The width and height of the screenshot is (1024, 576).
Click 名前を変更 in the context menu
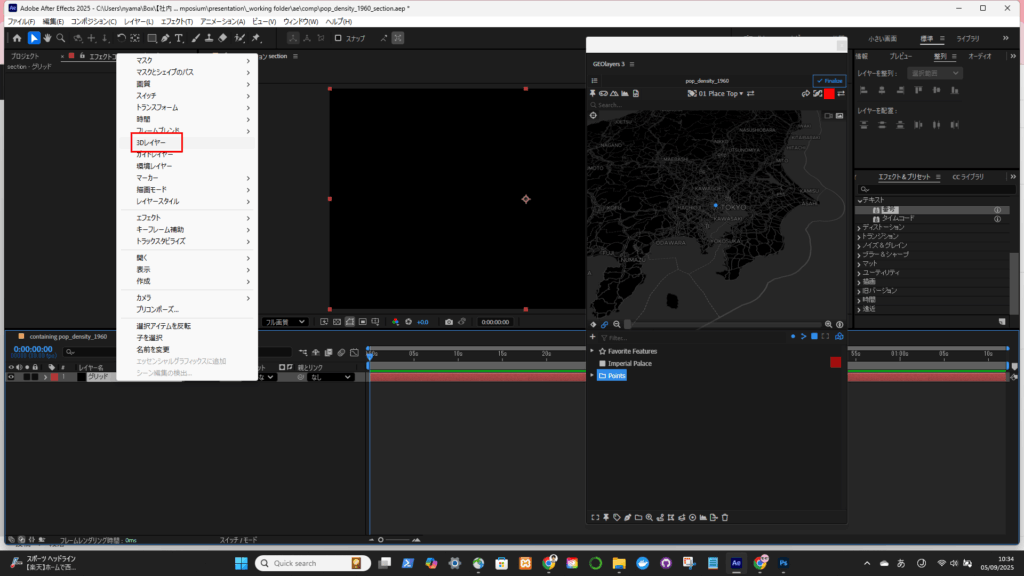[153, 349]
